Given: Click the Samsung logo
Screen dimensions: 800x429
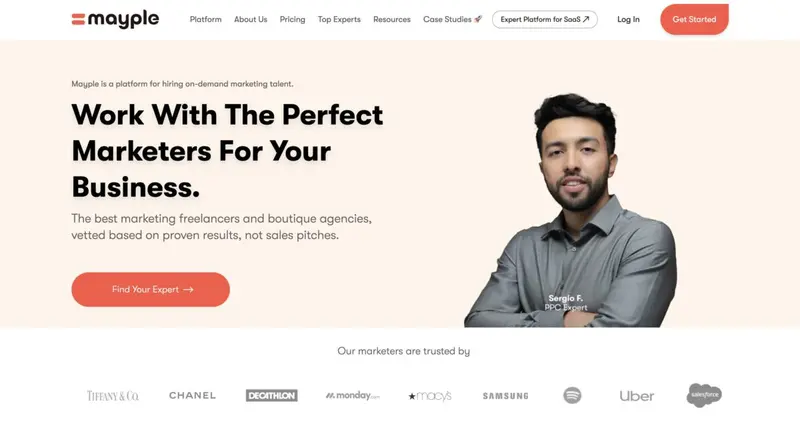Looking at the screenshot, I should (x=506, y=396).
